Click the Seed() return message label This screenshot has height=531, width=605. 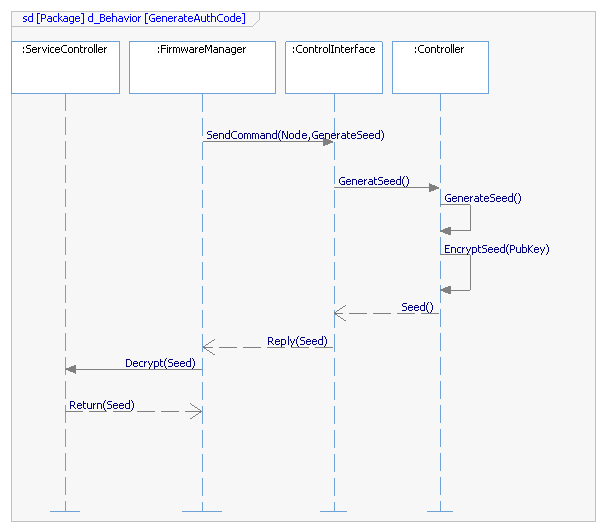417,307
